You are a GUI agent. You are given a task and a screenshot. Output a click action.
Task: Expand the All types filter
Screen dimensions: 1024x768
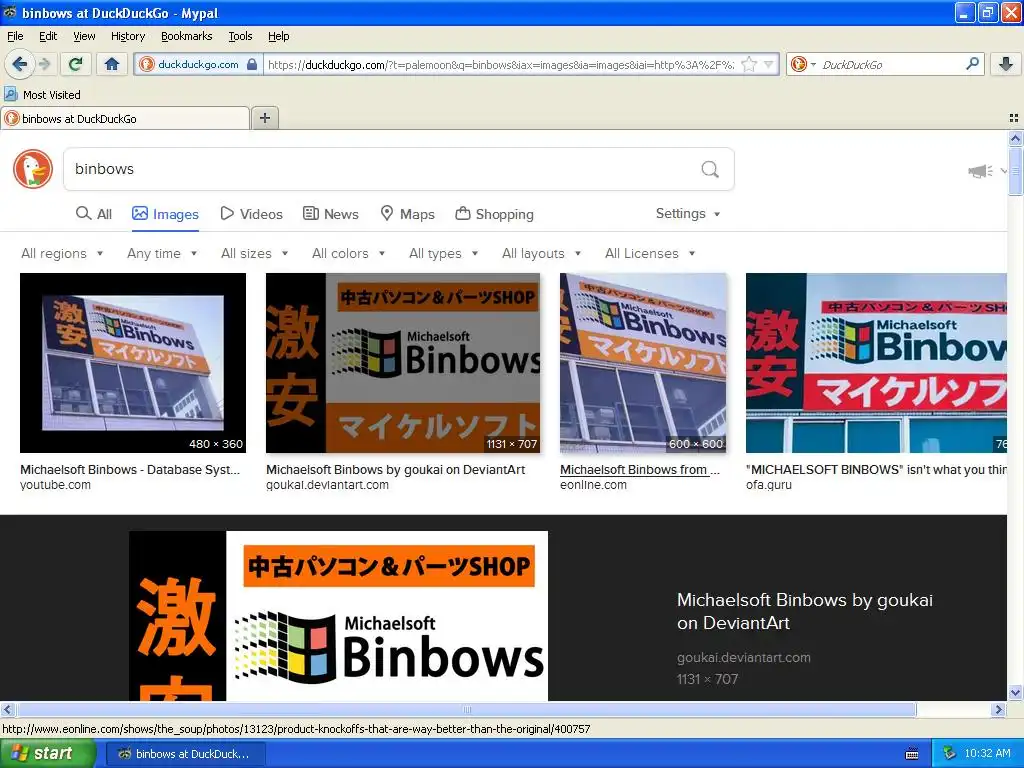[x=443, y=253]
